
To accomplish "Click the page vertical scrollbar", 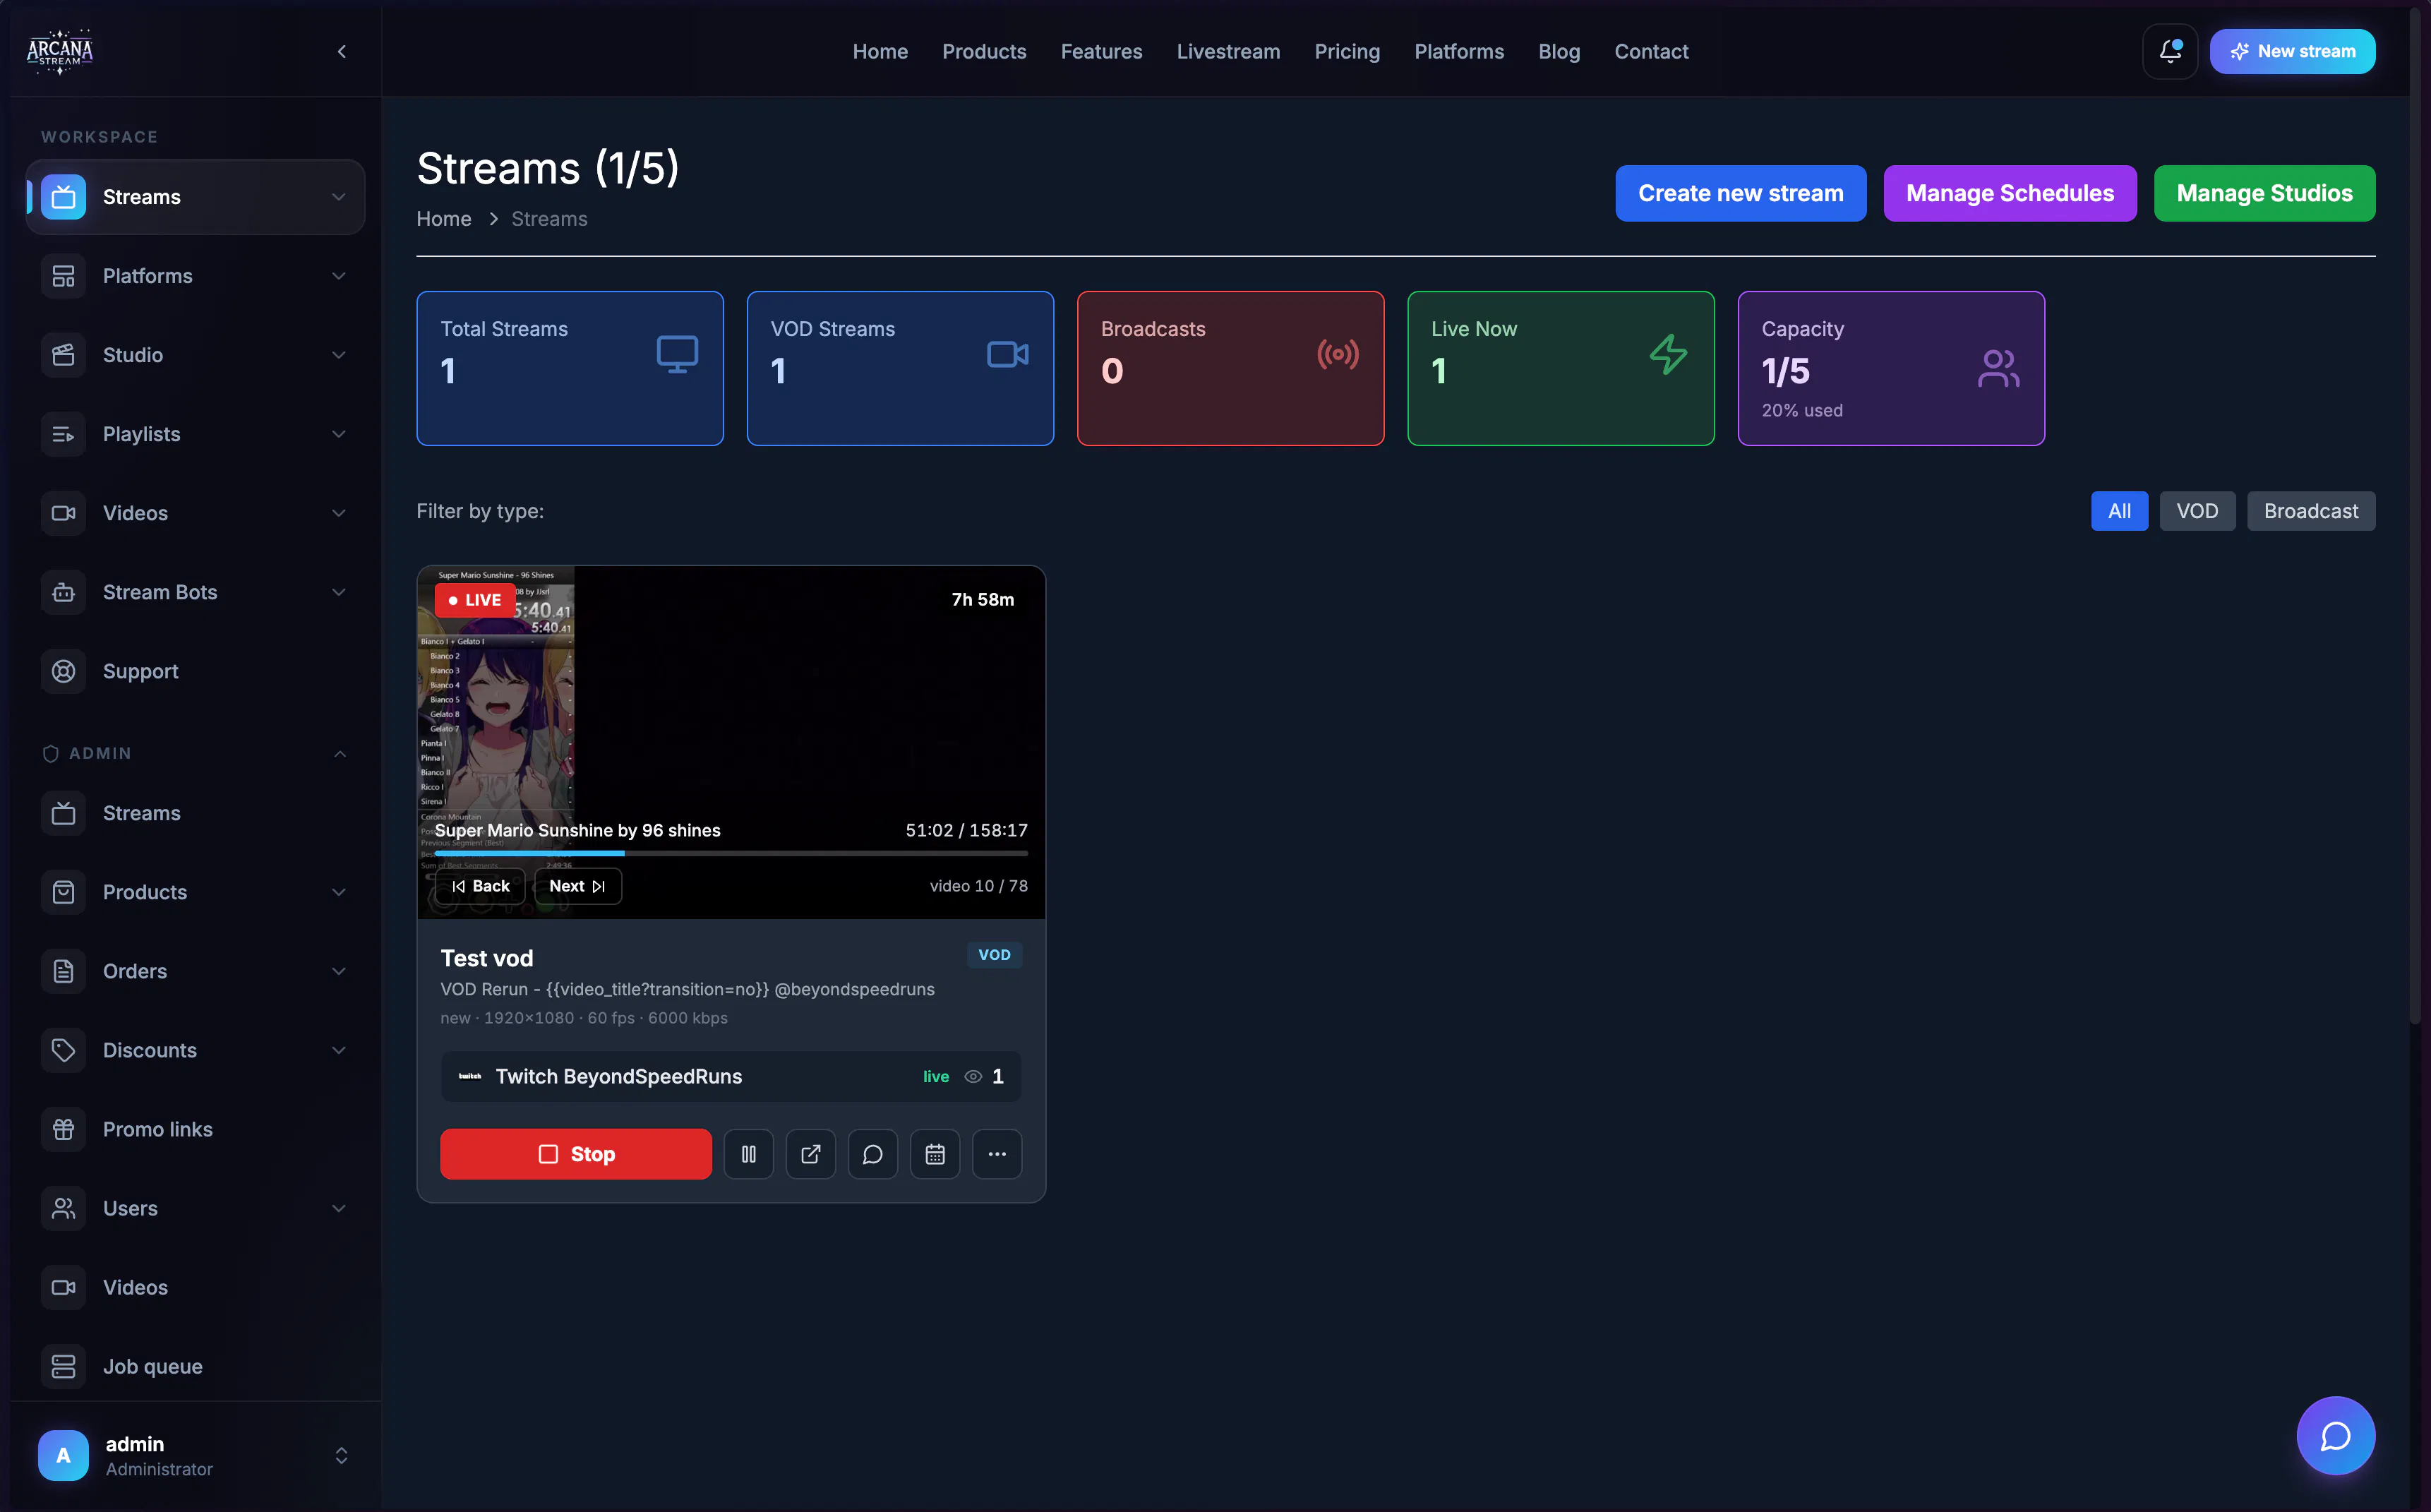I will tap(2414, 515).
